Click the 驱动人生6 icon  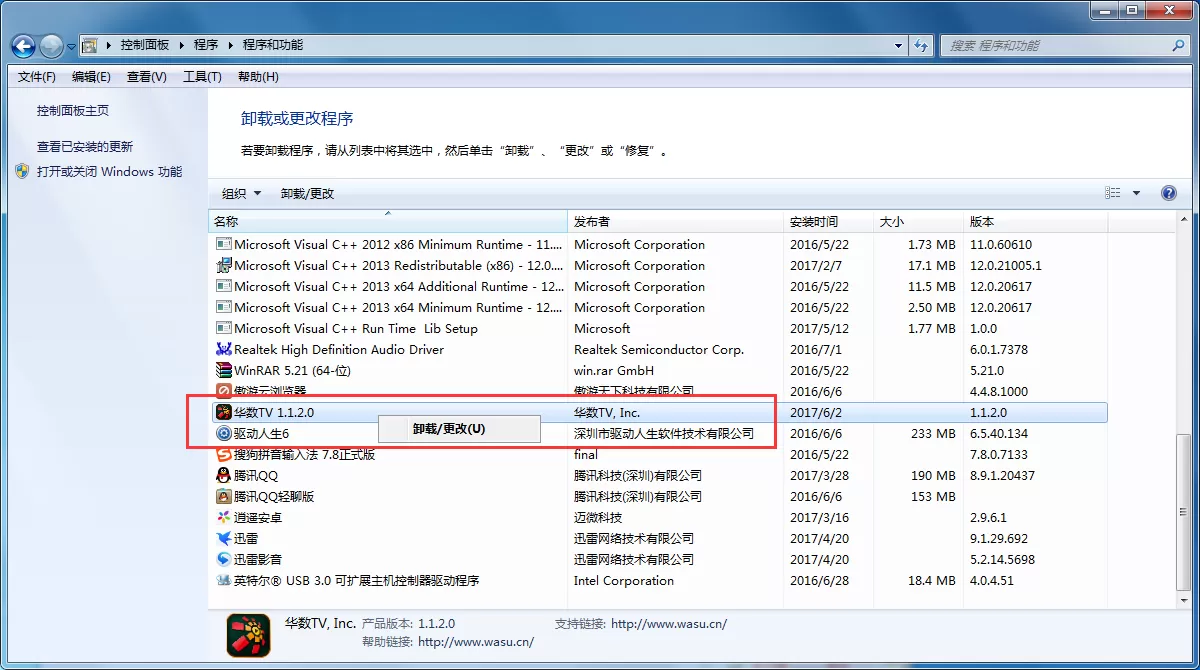click(x=224, y=434)
